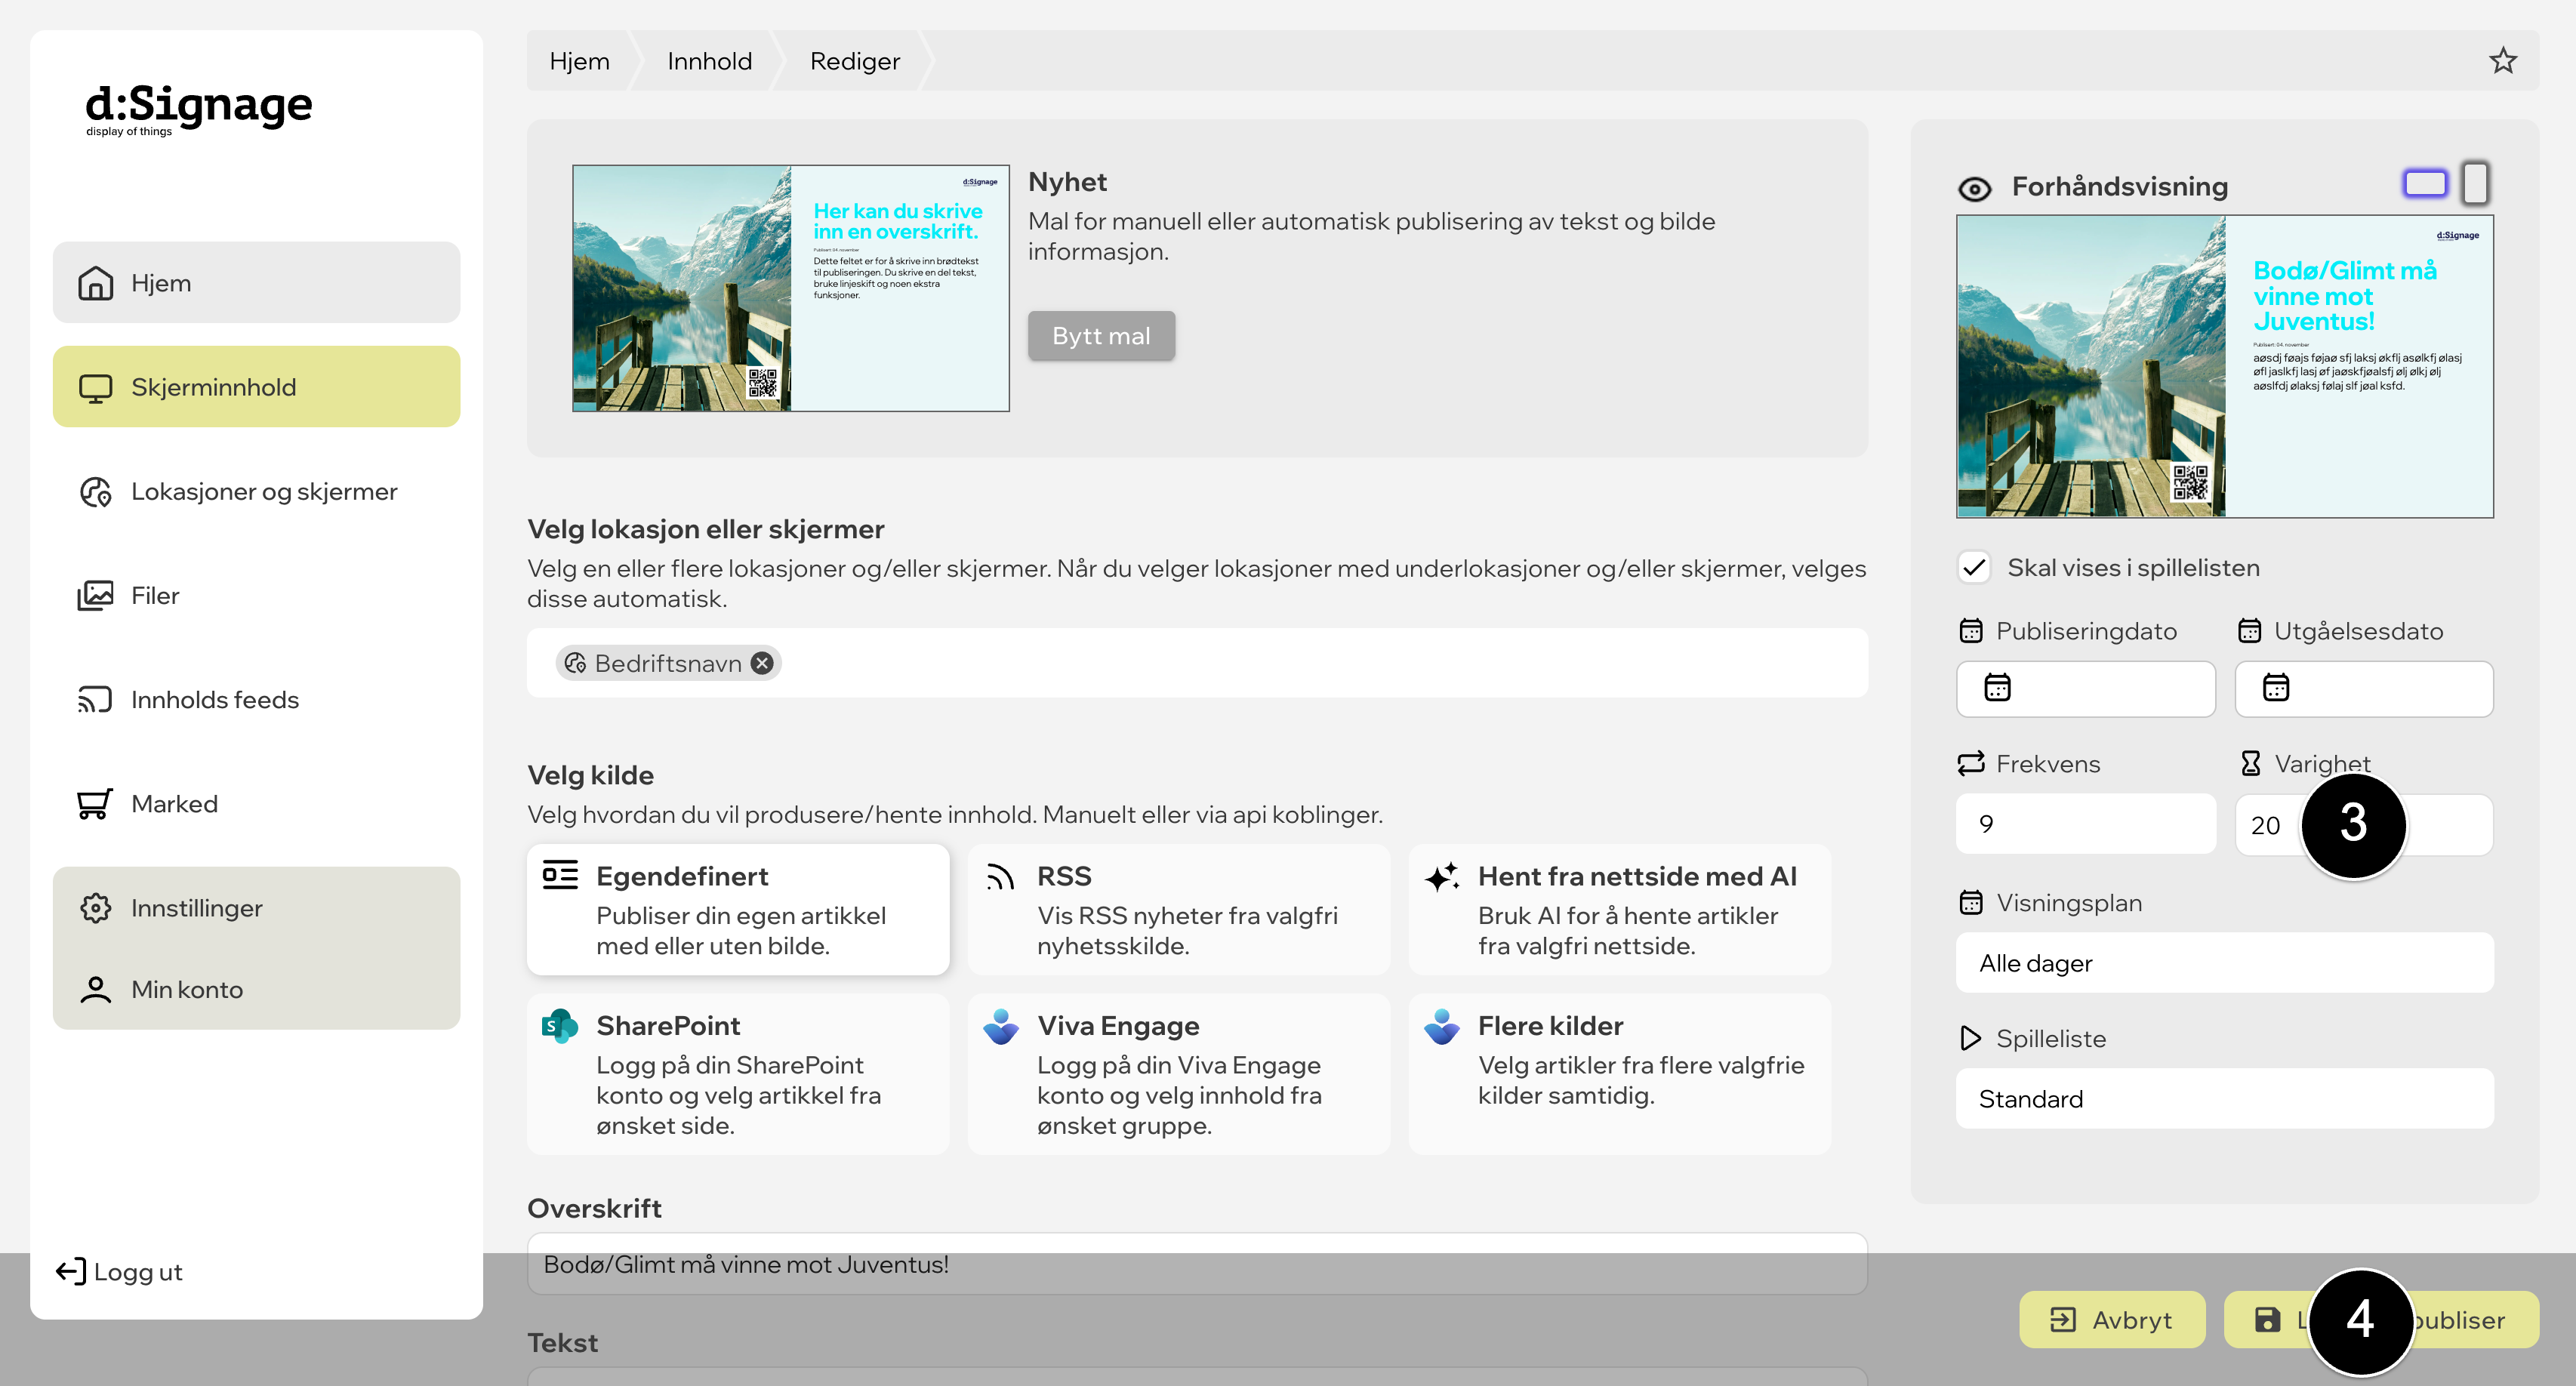Click the RSS feed icon
The width and height of the screenshot is (2576, 1386).
(1000, 877)
